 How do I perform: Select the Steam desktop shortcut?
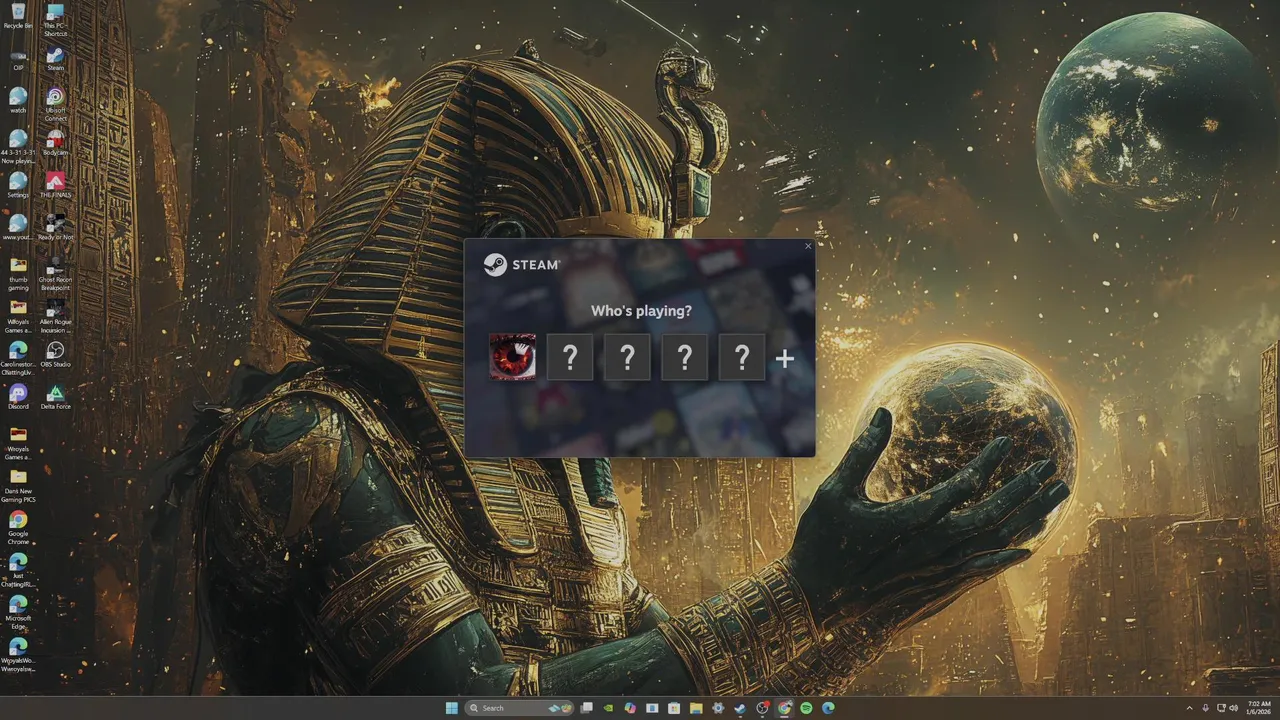tap(55, 59)
